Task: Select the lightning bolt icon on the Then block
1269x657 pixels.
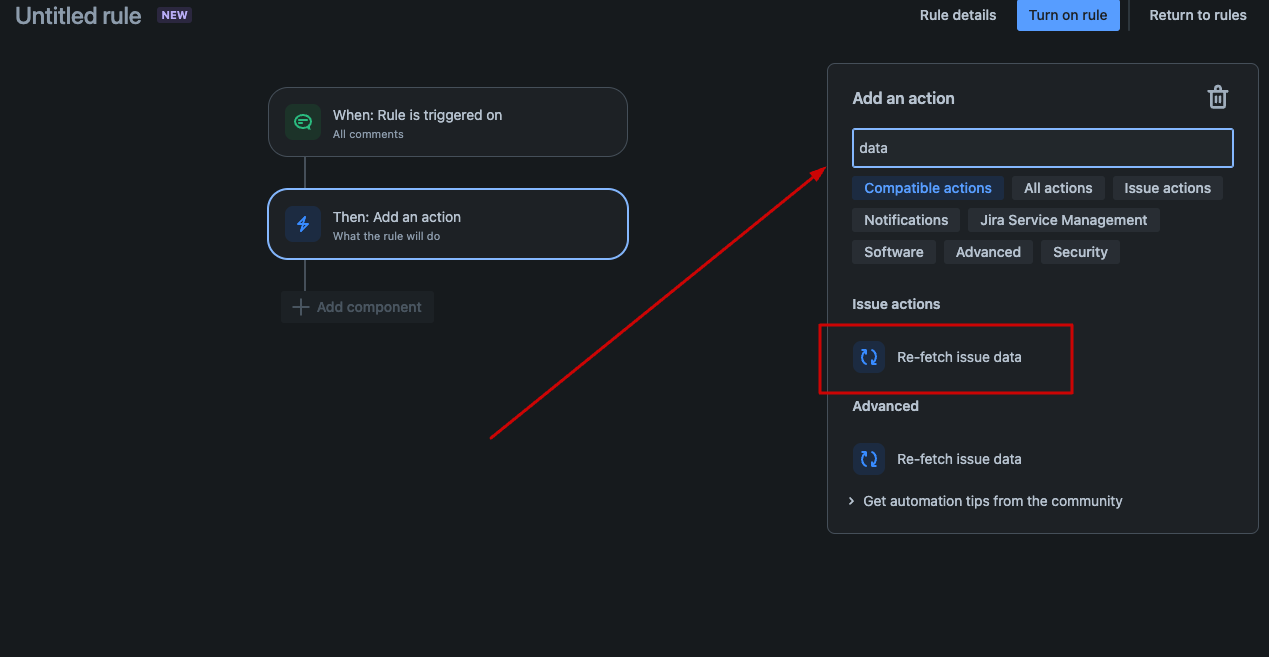Action: coord(302,224)
